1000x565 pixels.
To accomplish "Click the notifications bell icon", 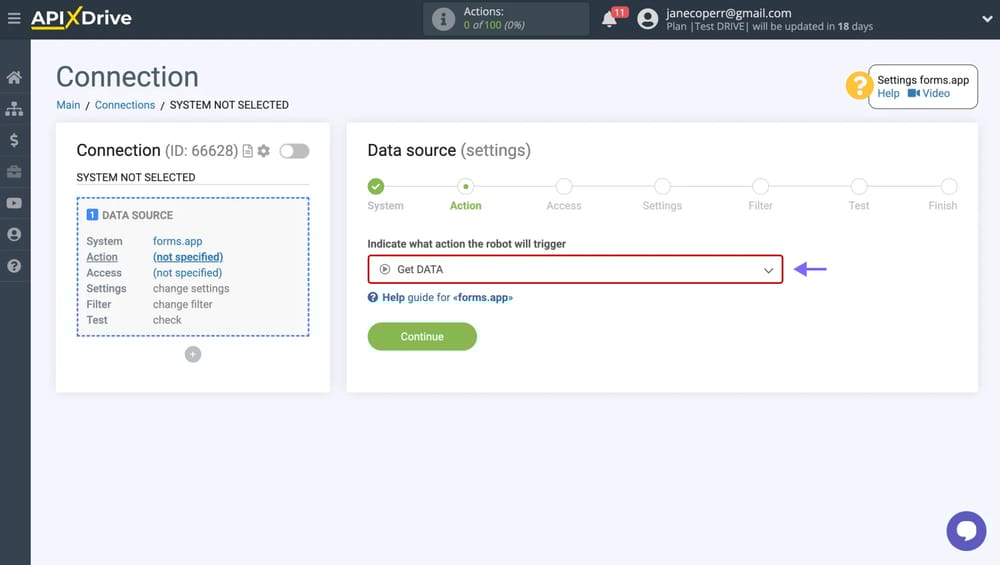I will (x=609, y=19).
